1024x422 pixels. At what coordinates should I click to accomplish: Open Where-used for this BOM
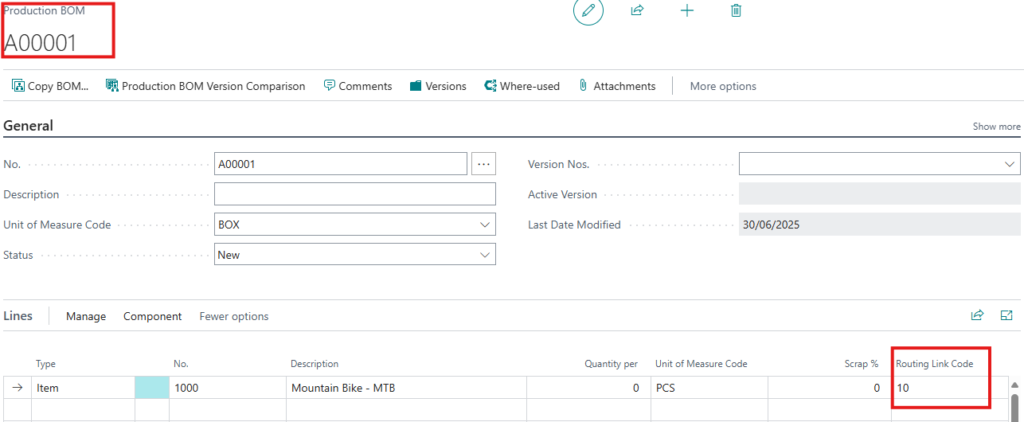pos(522,86)
